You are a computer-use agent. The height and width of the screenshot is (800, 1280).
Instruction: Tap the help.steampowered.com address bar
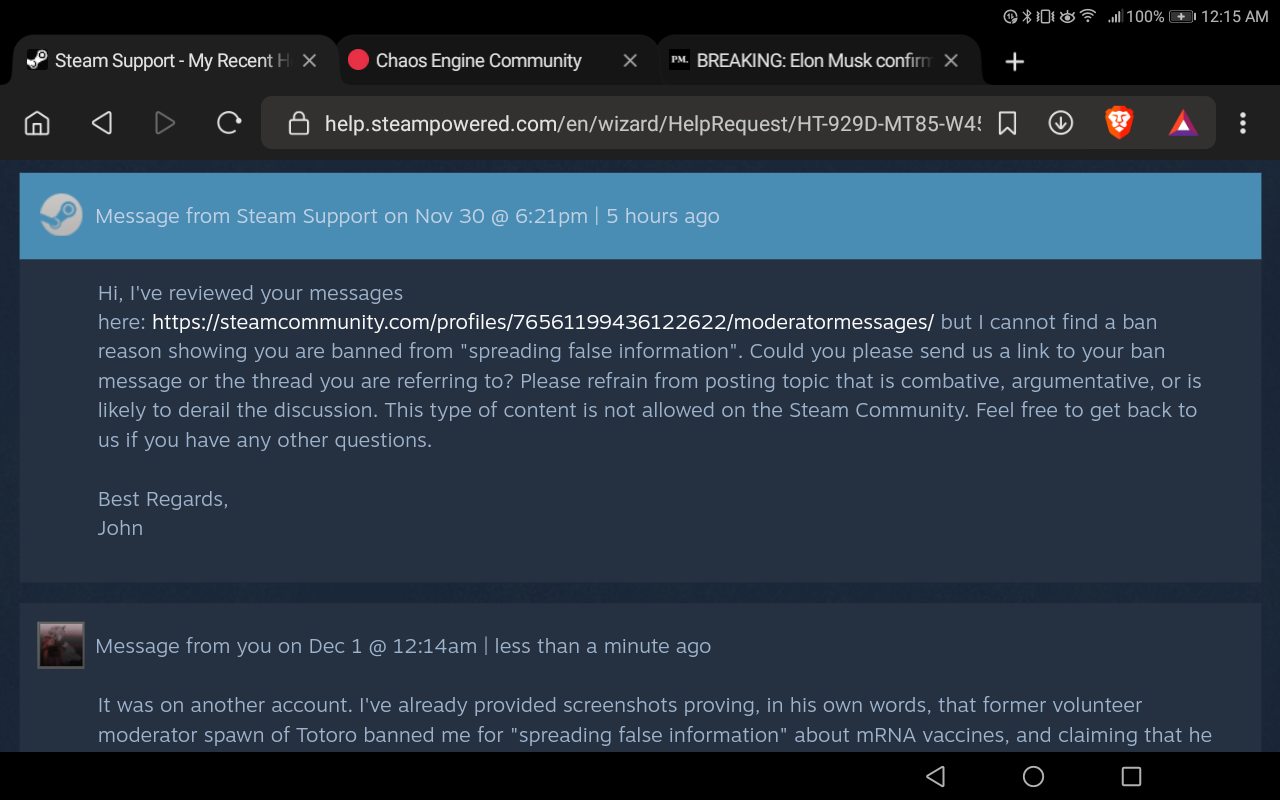(x=652, y=123)
